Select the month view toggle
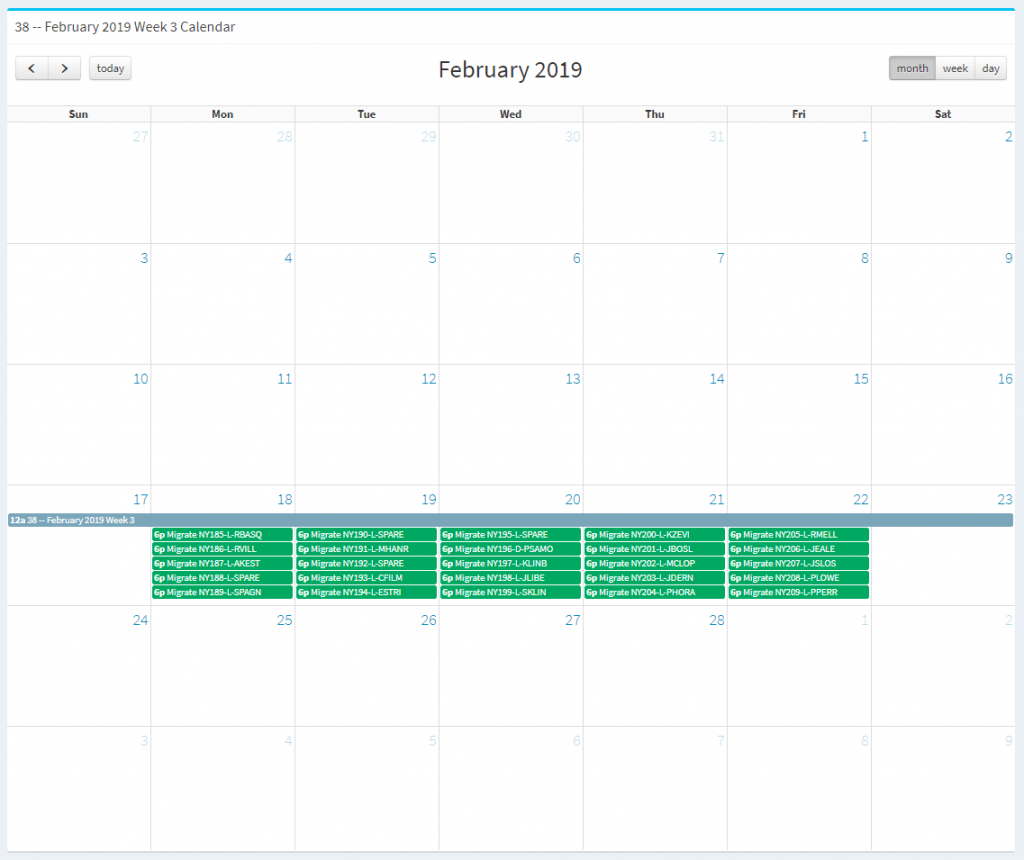The width and height of the screenshot is (1024, 860). click(912, 68)
